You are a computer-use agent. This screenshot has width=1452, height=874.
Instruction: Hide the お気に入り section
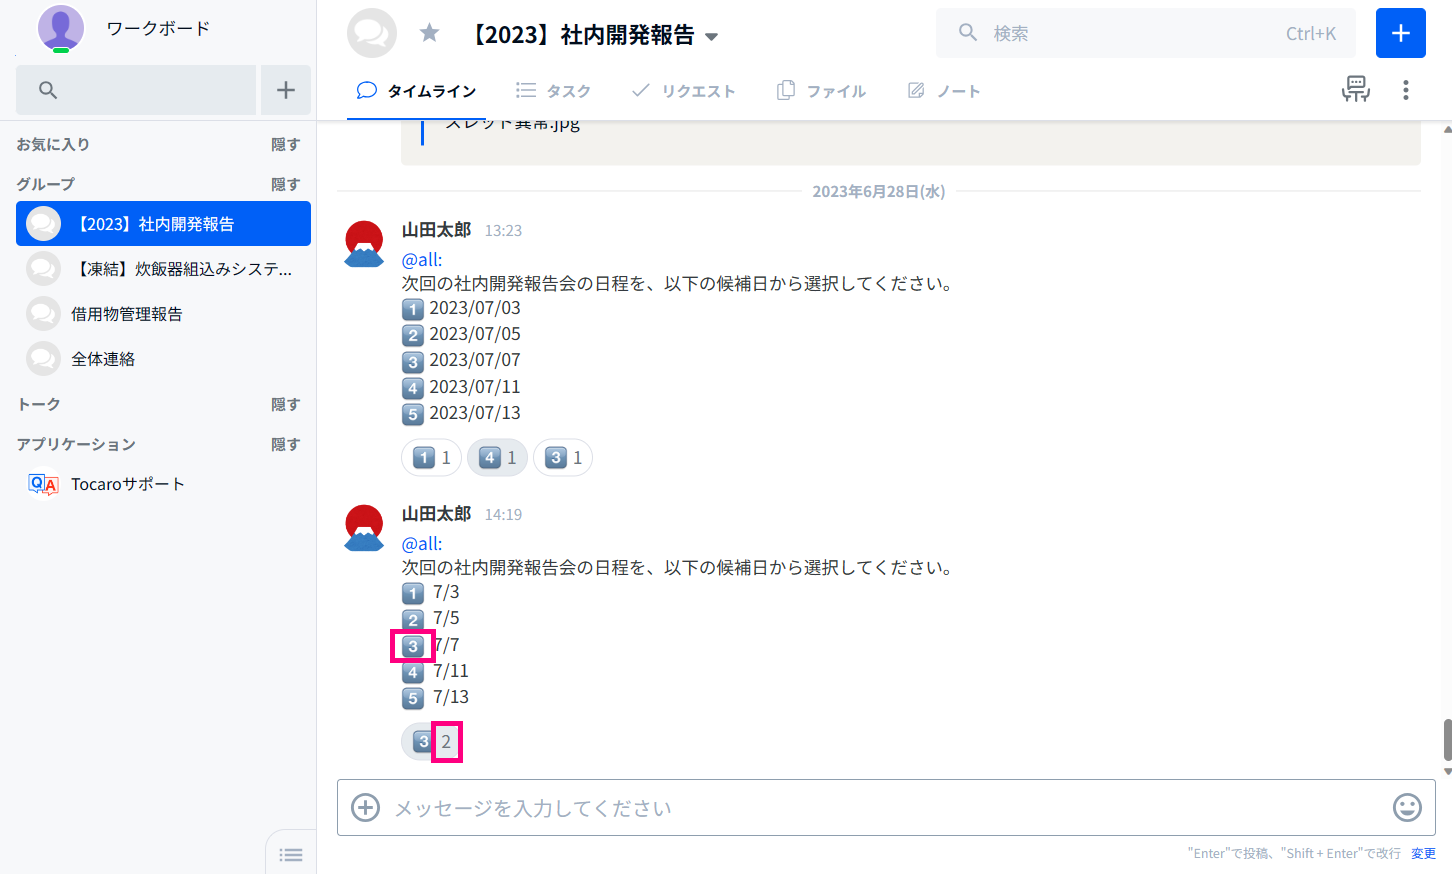pos(285,144)
